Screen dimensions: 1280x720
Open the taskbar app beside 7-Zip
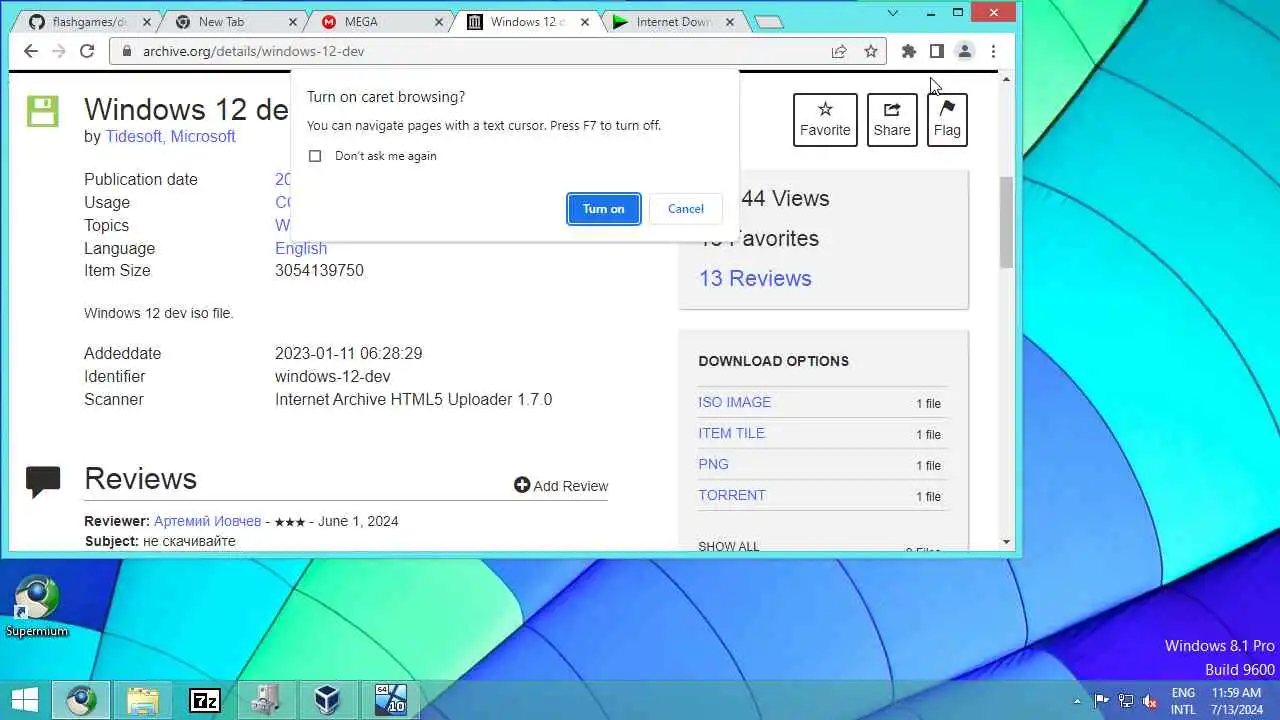(x=266, y=700)
